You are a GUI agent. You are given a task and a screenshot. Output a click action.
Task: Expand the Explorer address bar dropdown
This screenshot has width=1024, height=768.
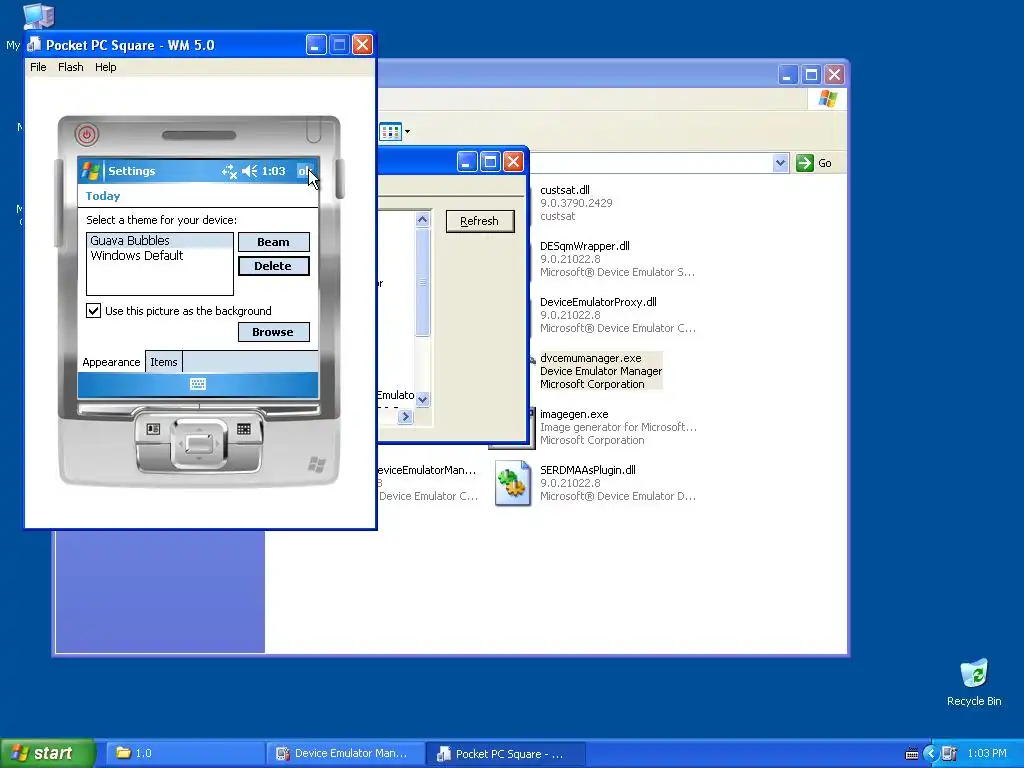[x=780, y=163]
